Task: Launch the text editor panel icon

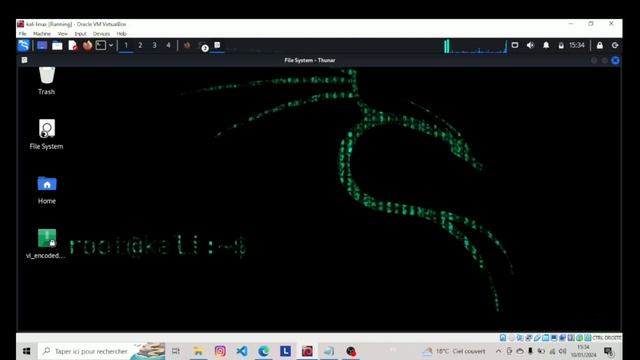Action: [x=73, y=45]
